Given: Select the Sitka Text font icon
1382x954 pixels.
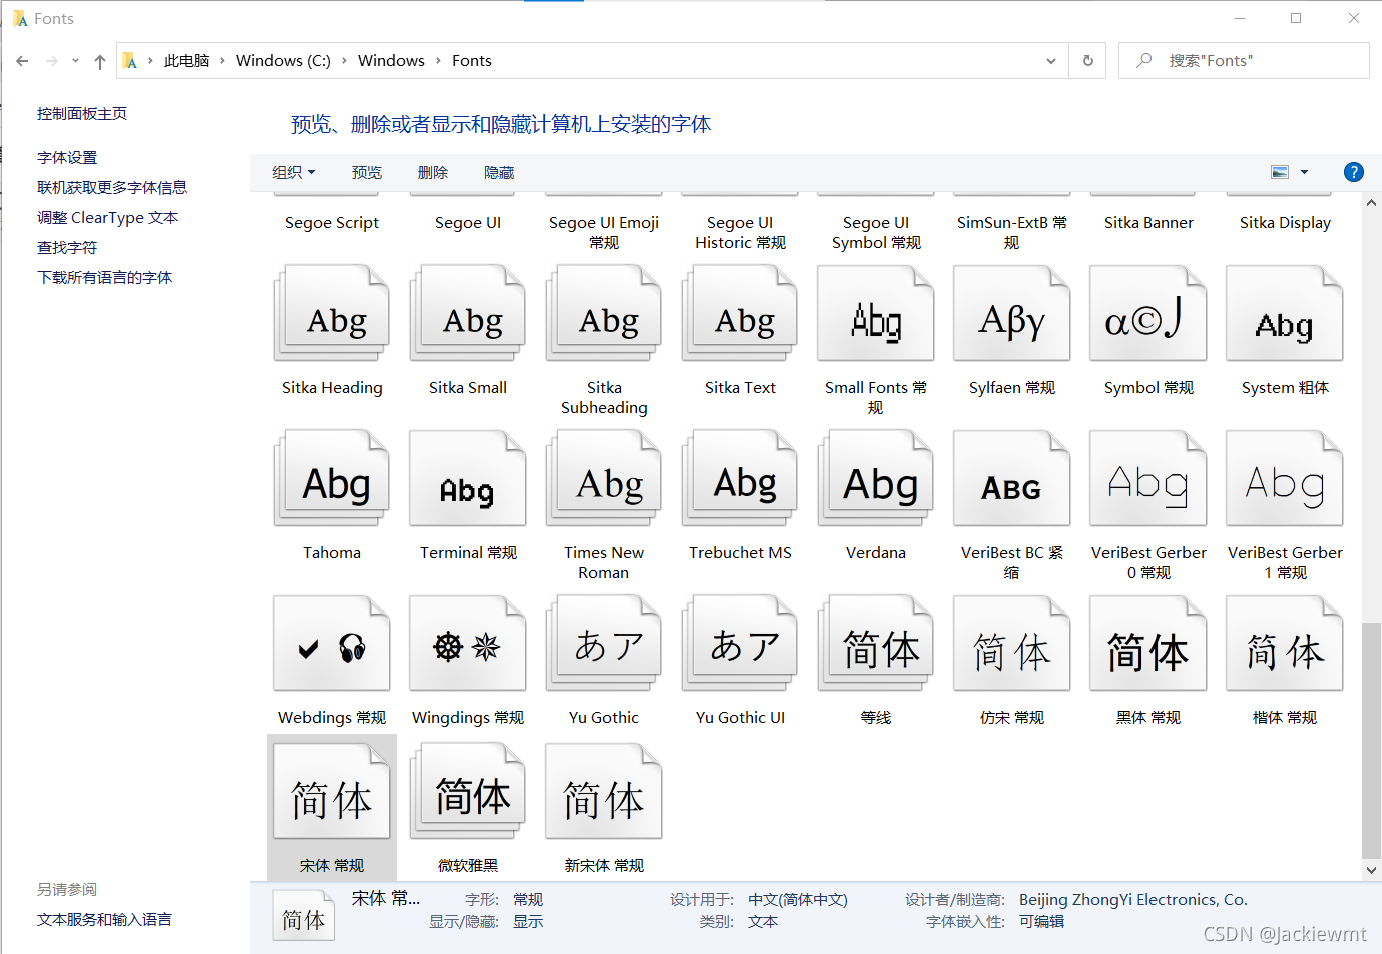Looking at the screenshot, I should (740, 313).
